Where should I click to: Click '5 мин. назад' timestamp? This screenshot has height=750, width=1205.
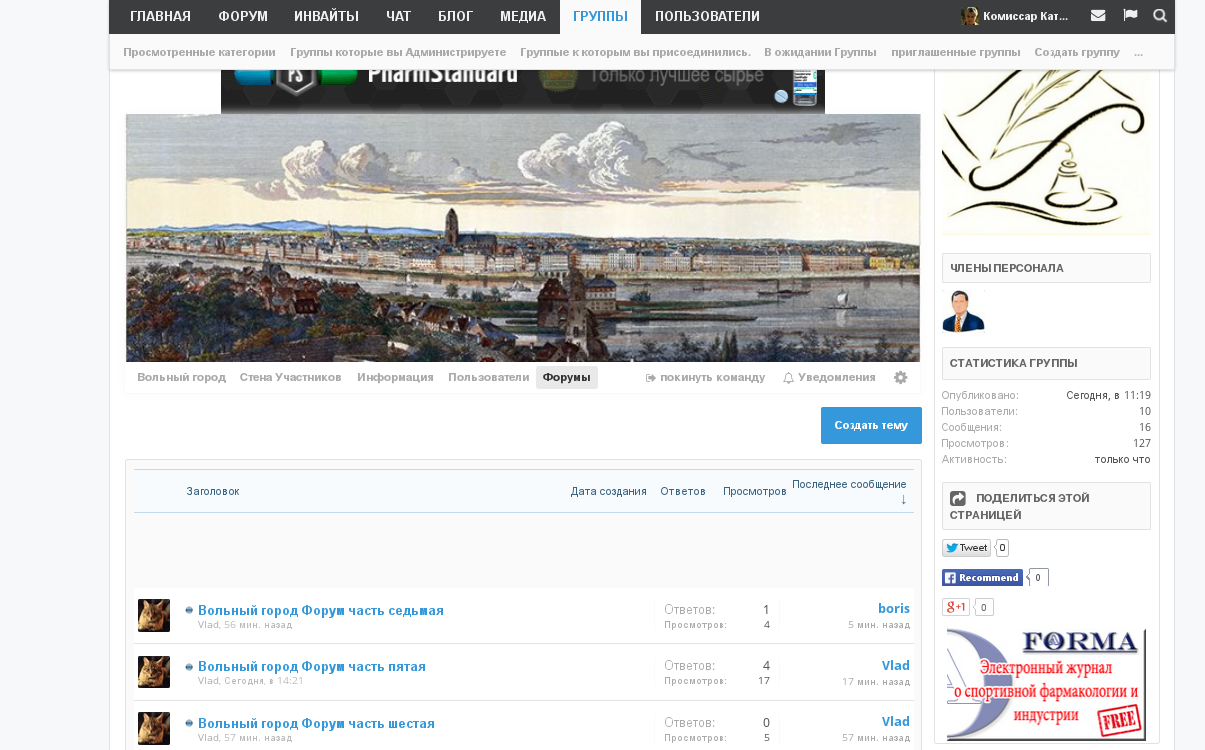tap(879, 625)
